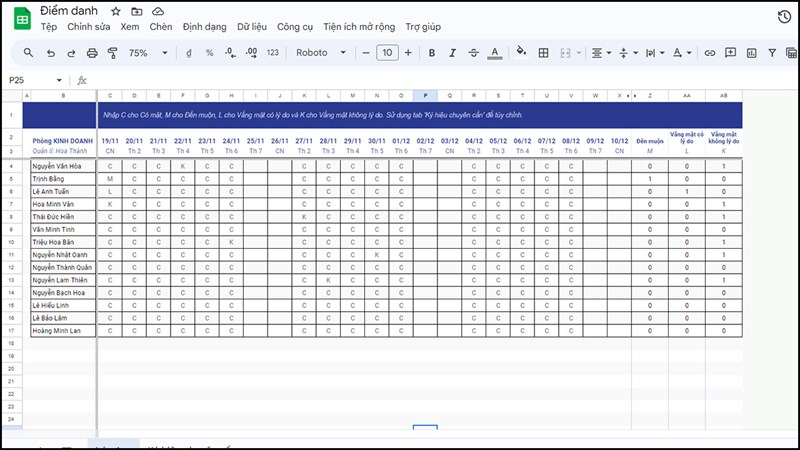Open the Tiện ích mở rộng menu

[360, 27]
